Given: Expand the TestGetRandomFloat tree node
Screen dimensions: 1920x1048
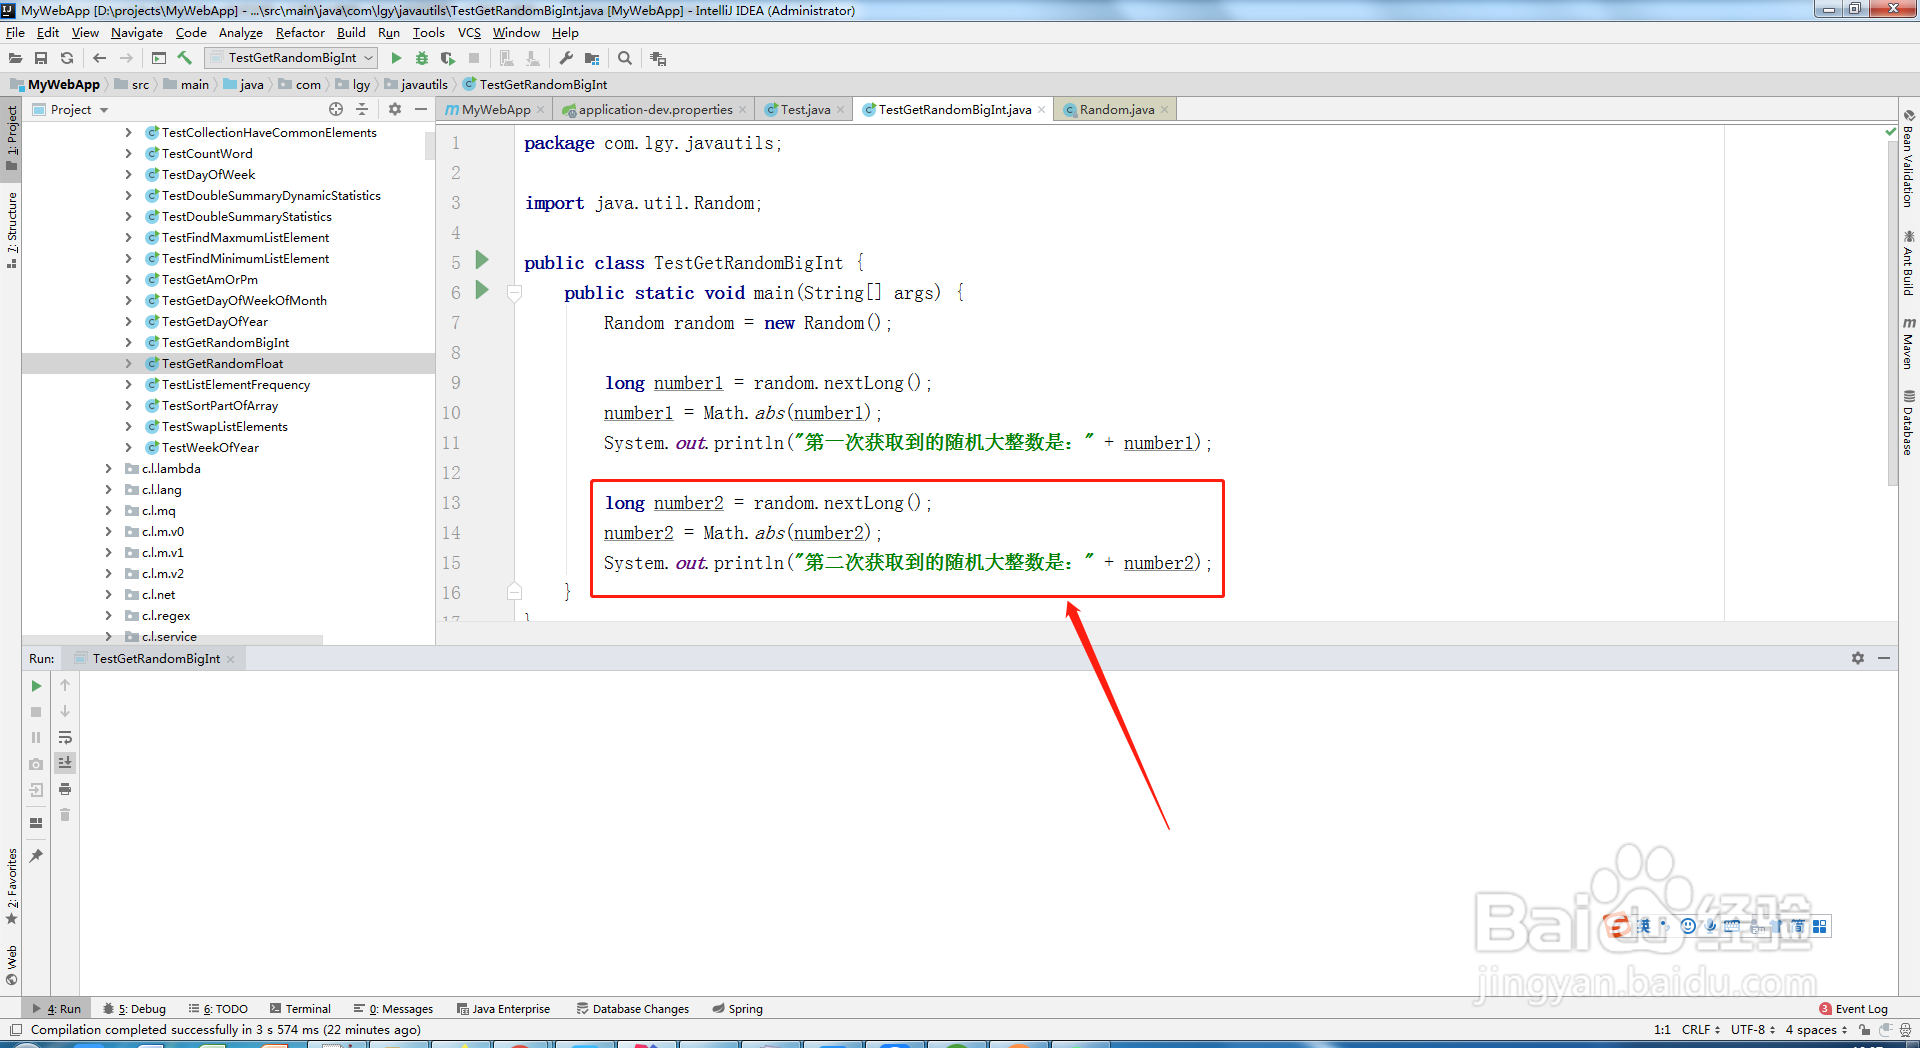Looking at the screenshot, I should click(x=128, y=363).
